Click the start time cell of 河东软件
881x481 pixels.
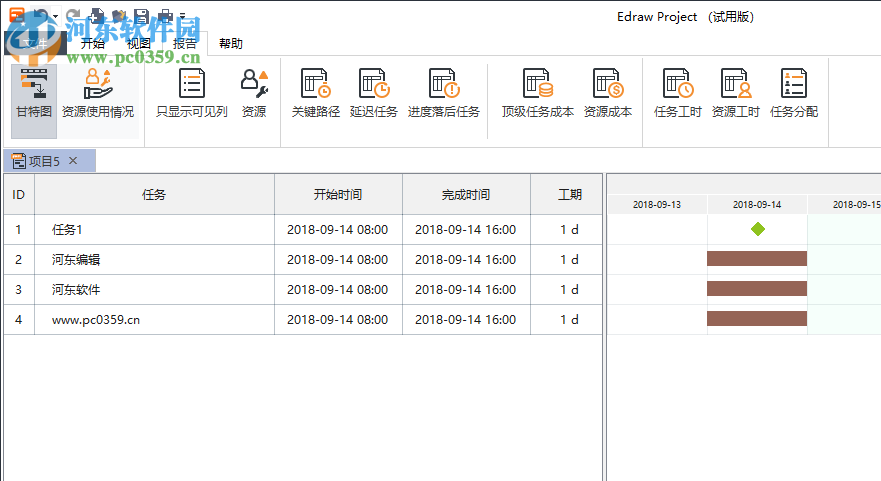coord(338,289)
